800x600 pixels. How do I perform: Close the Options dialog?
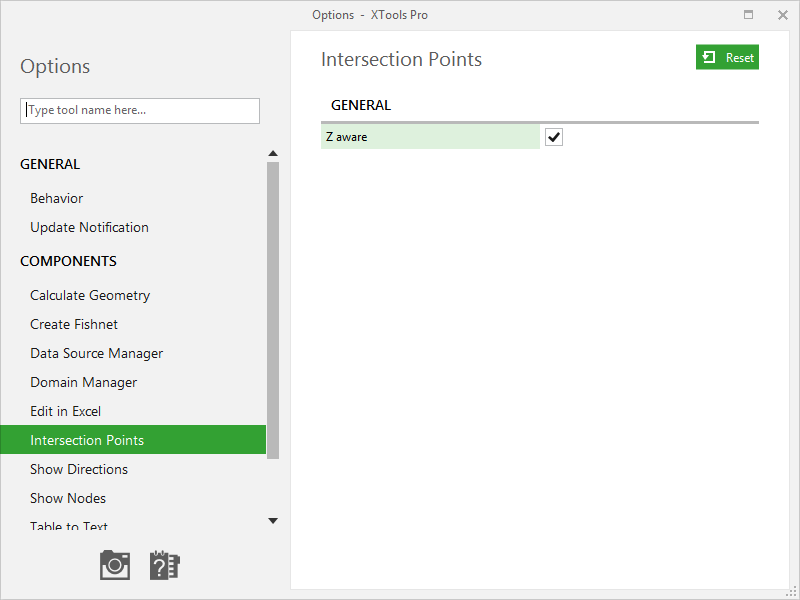pyautogui.click(x=783, y=15)
